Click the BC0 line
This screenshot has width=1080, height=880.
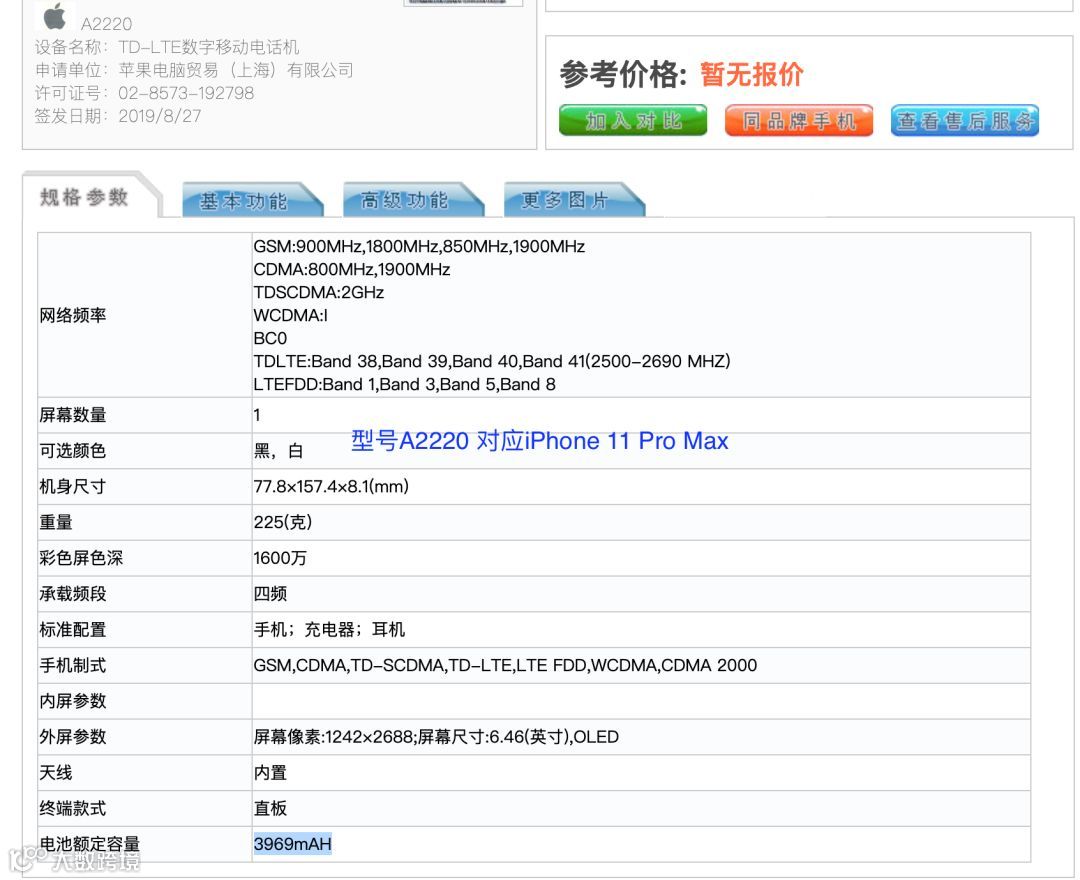click(x=270, y=338)
